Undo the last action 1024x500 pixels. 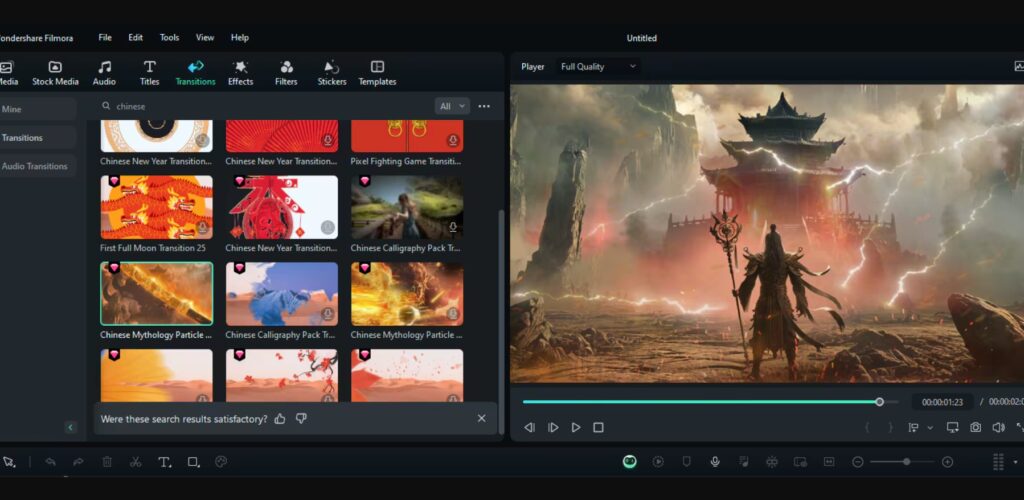(x=50, y=462)
